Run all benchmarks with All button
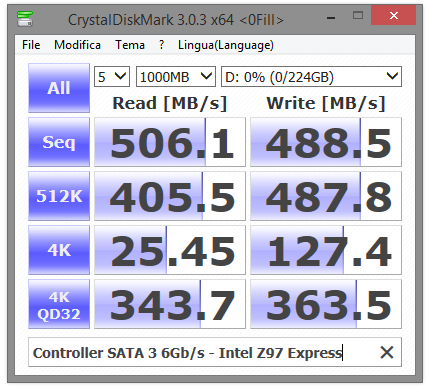 coord(59,88)
